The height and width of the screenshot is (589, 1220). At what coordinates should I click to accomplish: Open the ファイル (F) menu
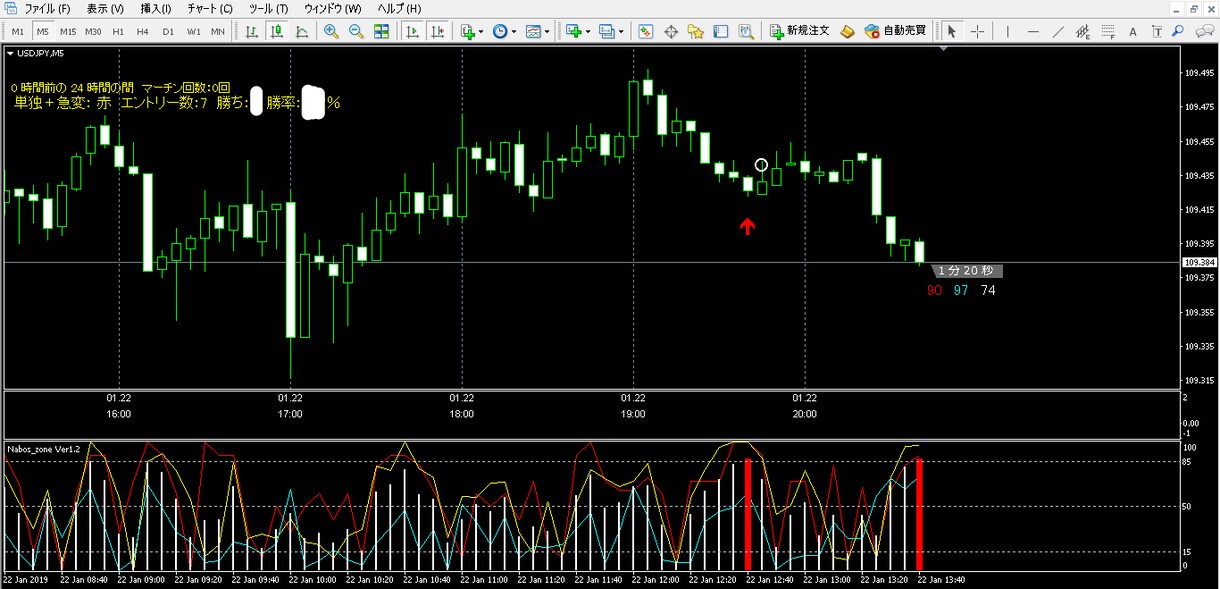tap(46, 8)
